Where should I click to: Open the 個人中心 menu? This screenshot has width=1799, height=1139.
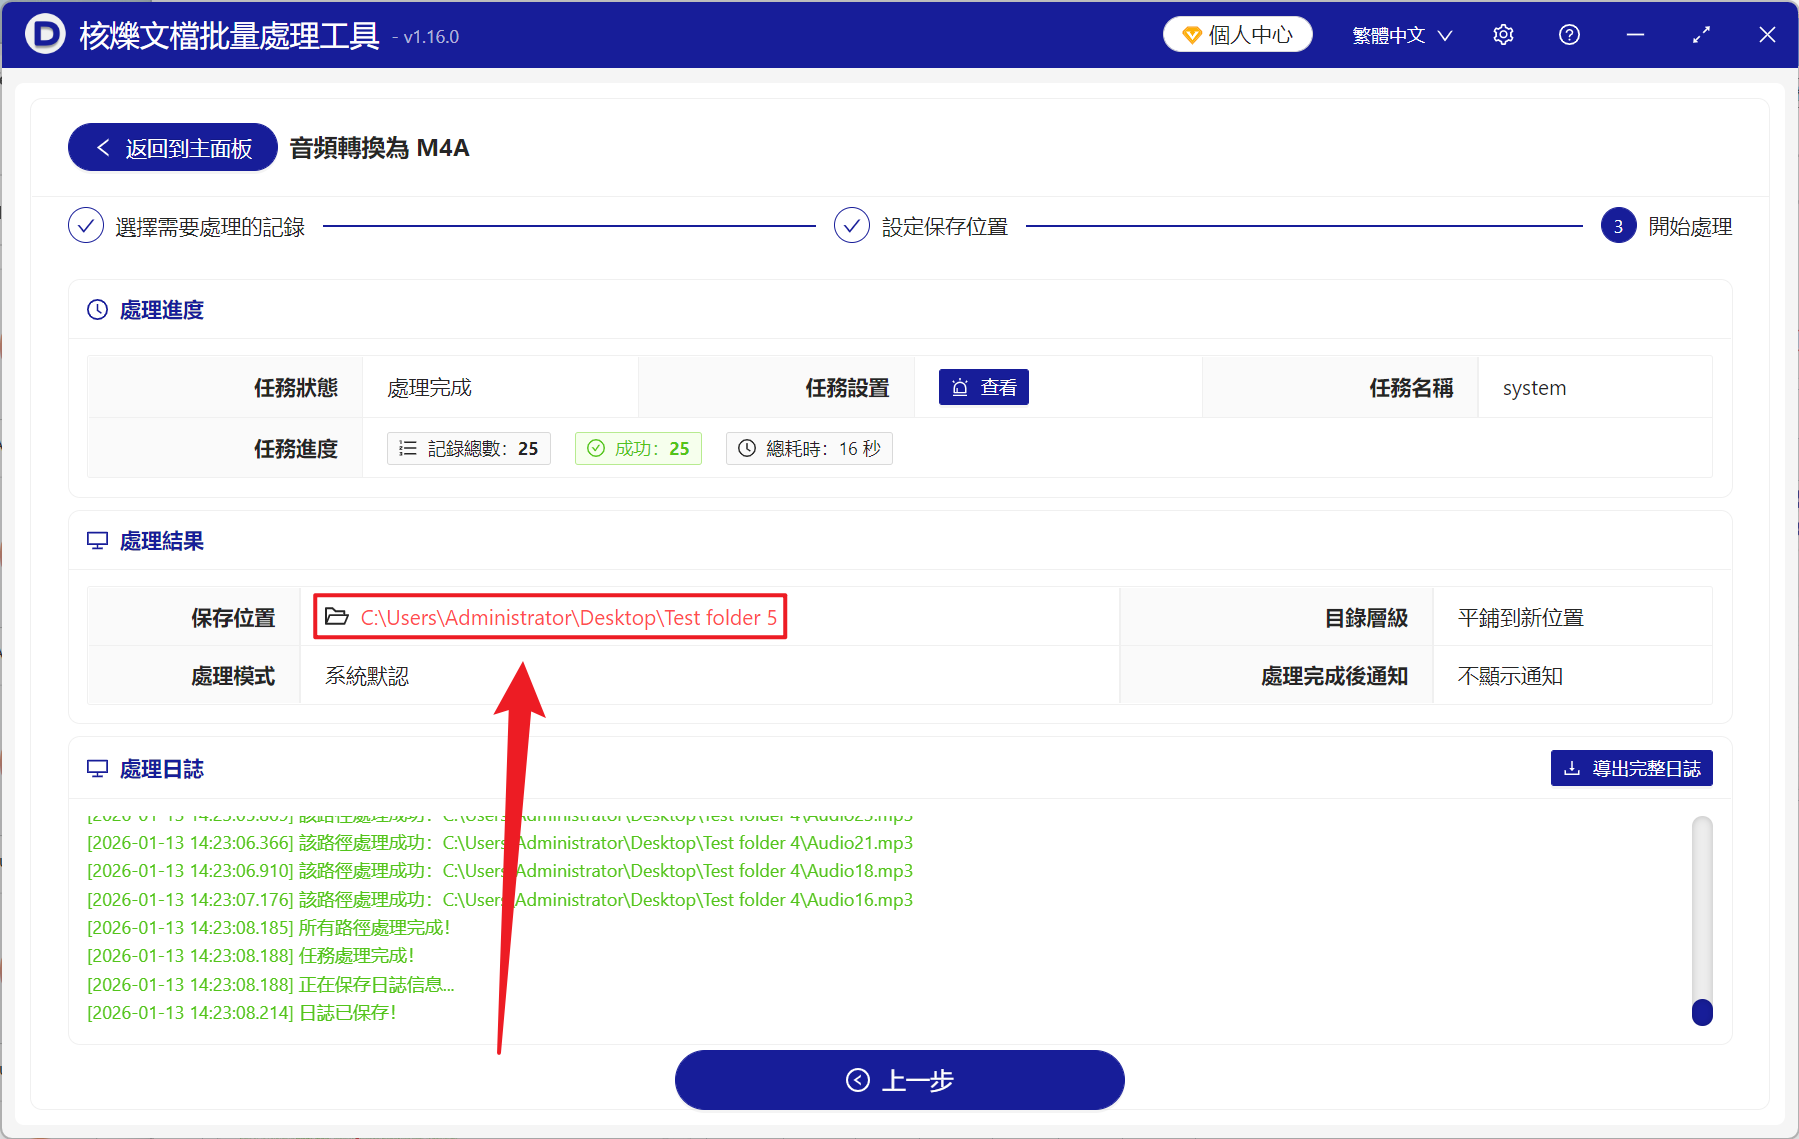tap(1237, 33)
